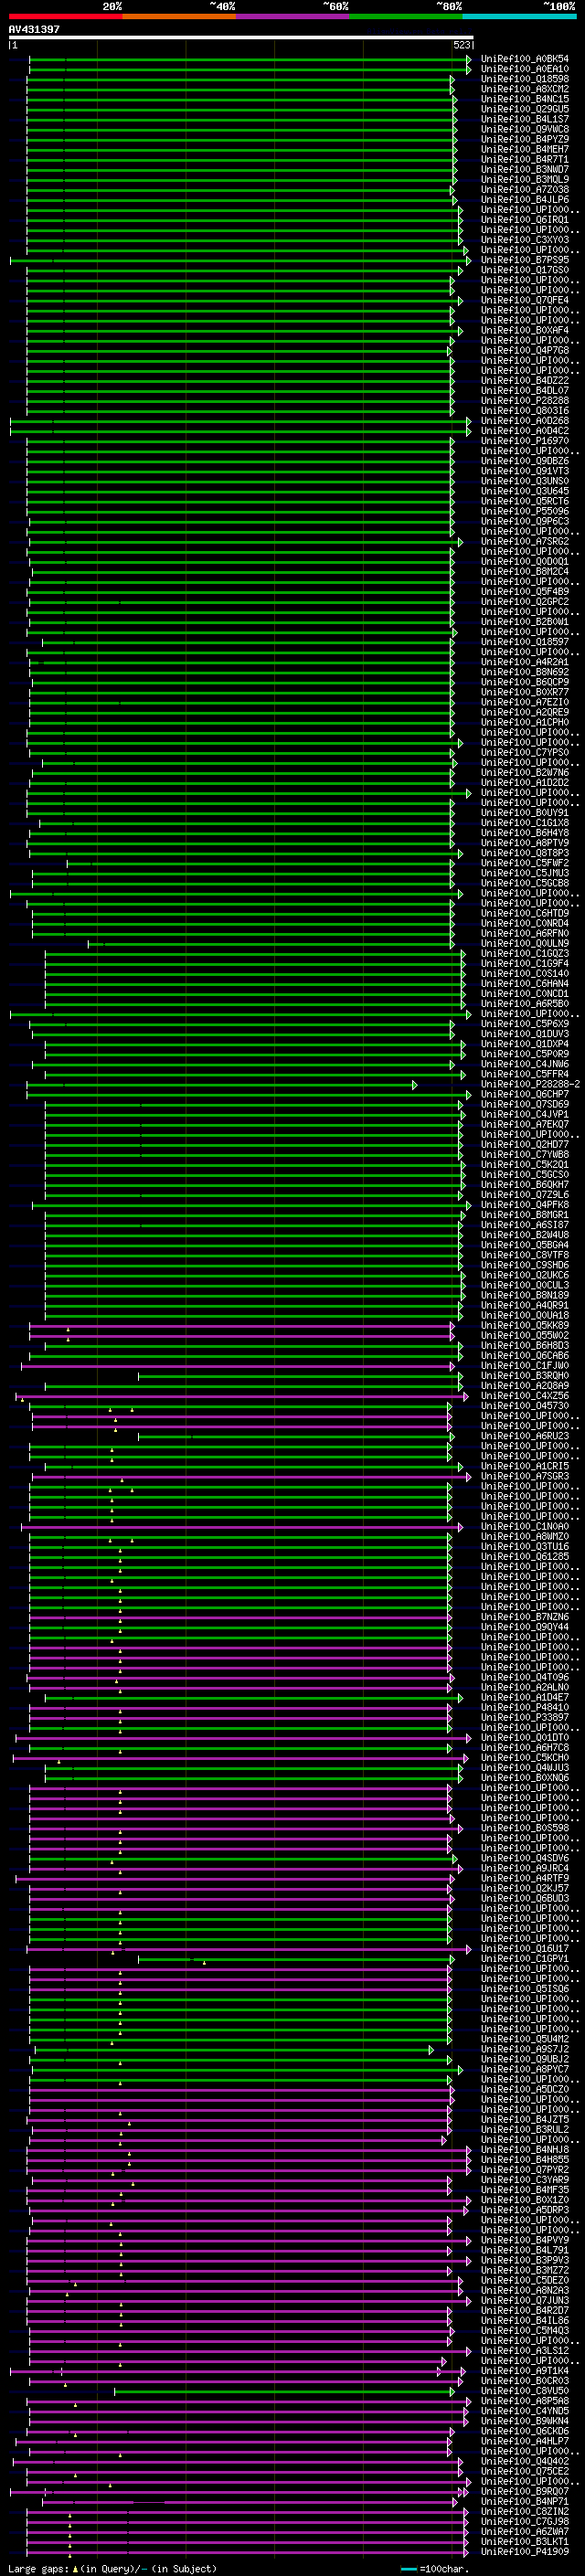Select the UniRef100_A0D268 label
Viewport: 585px width, 2576px height.
point(524,421)
